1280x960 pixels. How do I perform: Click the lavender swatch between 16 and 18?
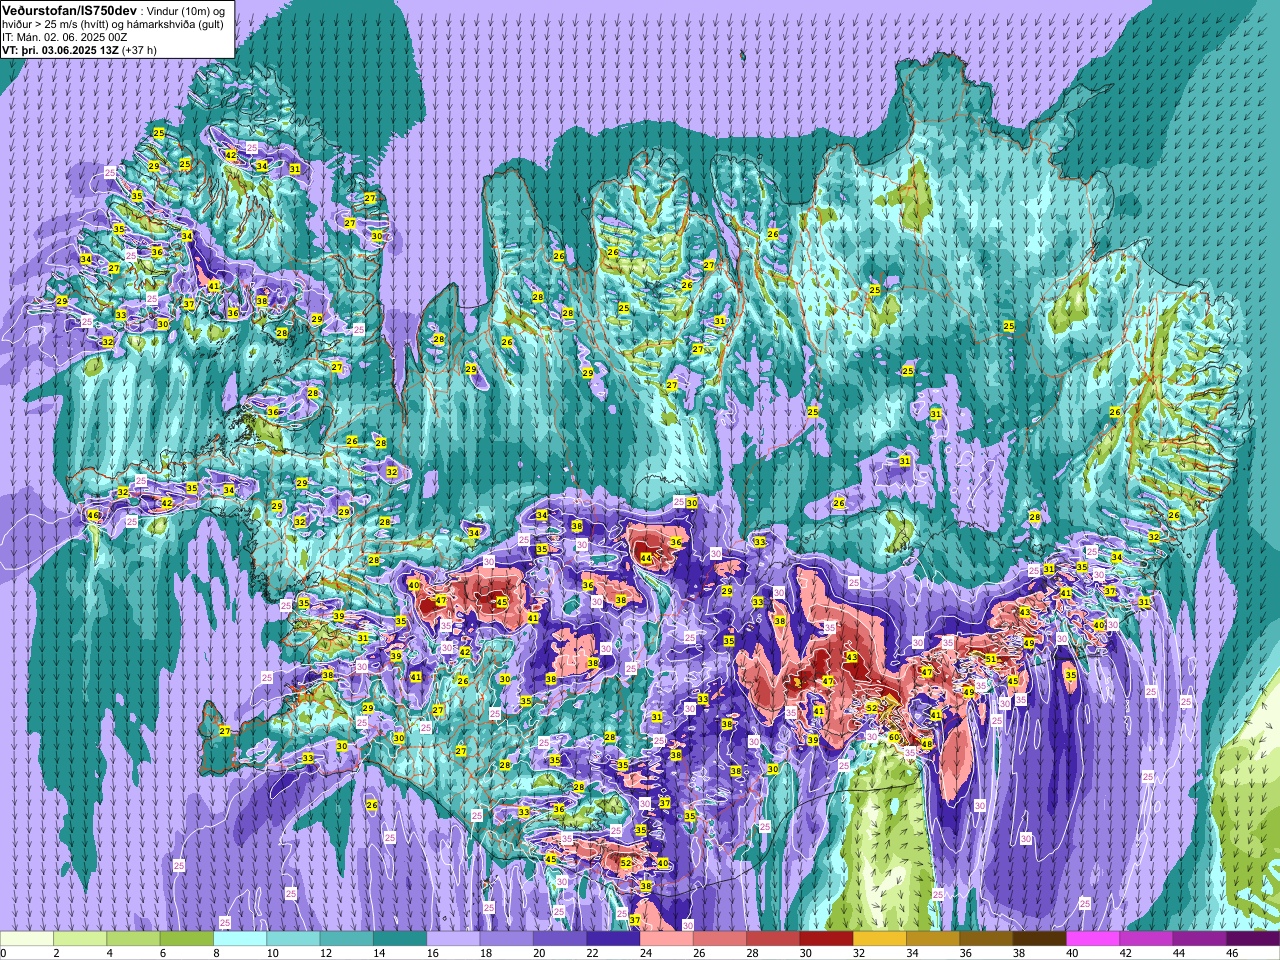click(453, 940)
